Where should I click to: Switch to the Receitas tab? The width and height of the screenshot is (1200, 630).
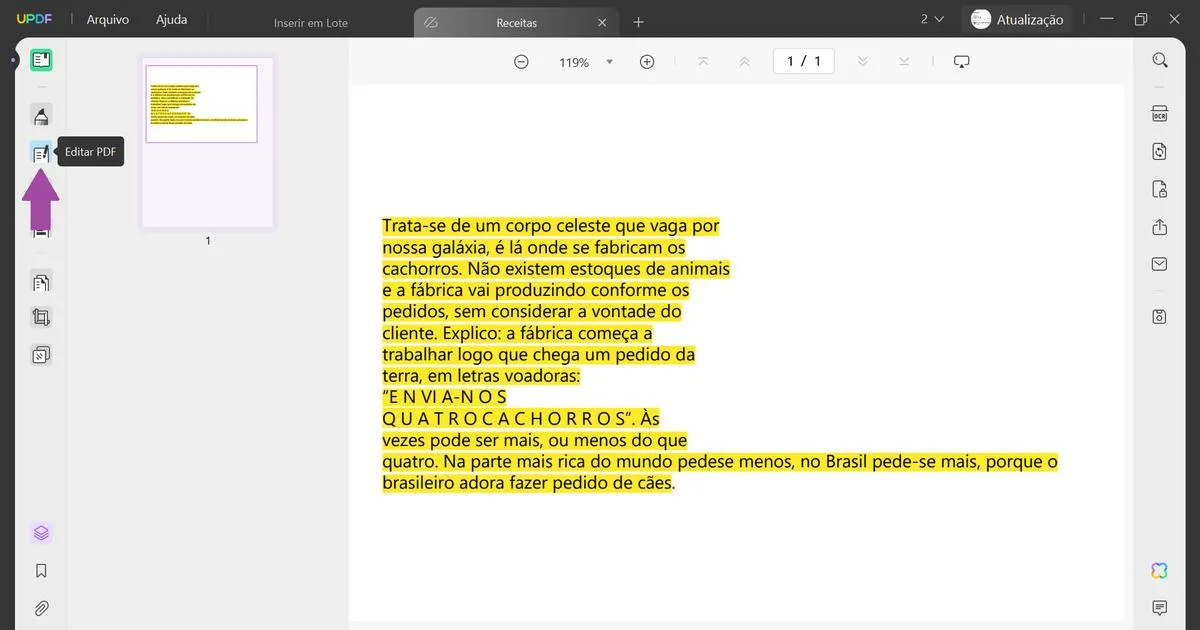pos(520,21)
